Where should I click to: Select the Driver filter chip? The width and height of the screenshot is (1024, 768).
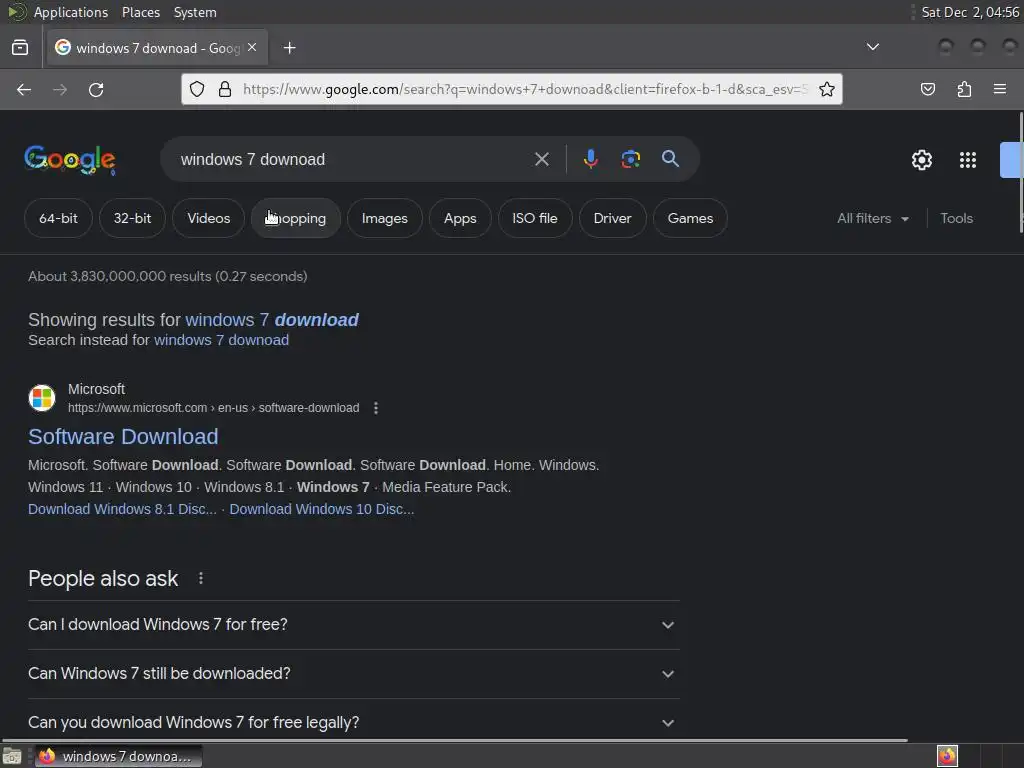(612, 218)
